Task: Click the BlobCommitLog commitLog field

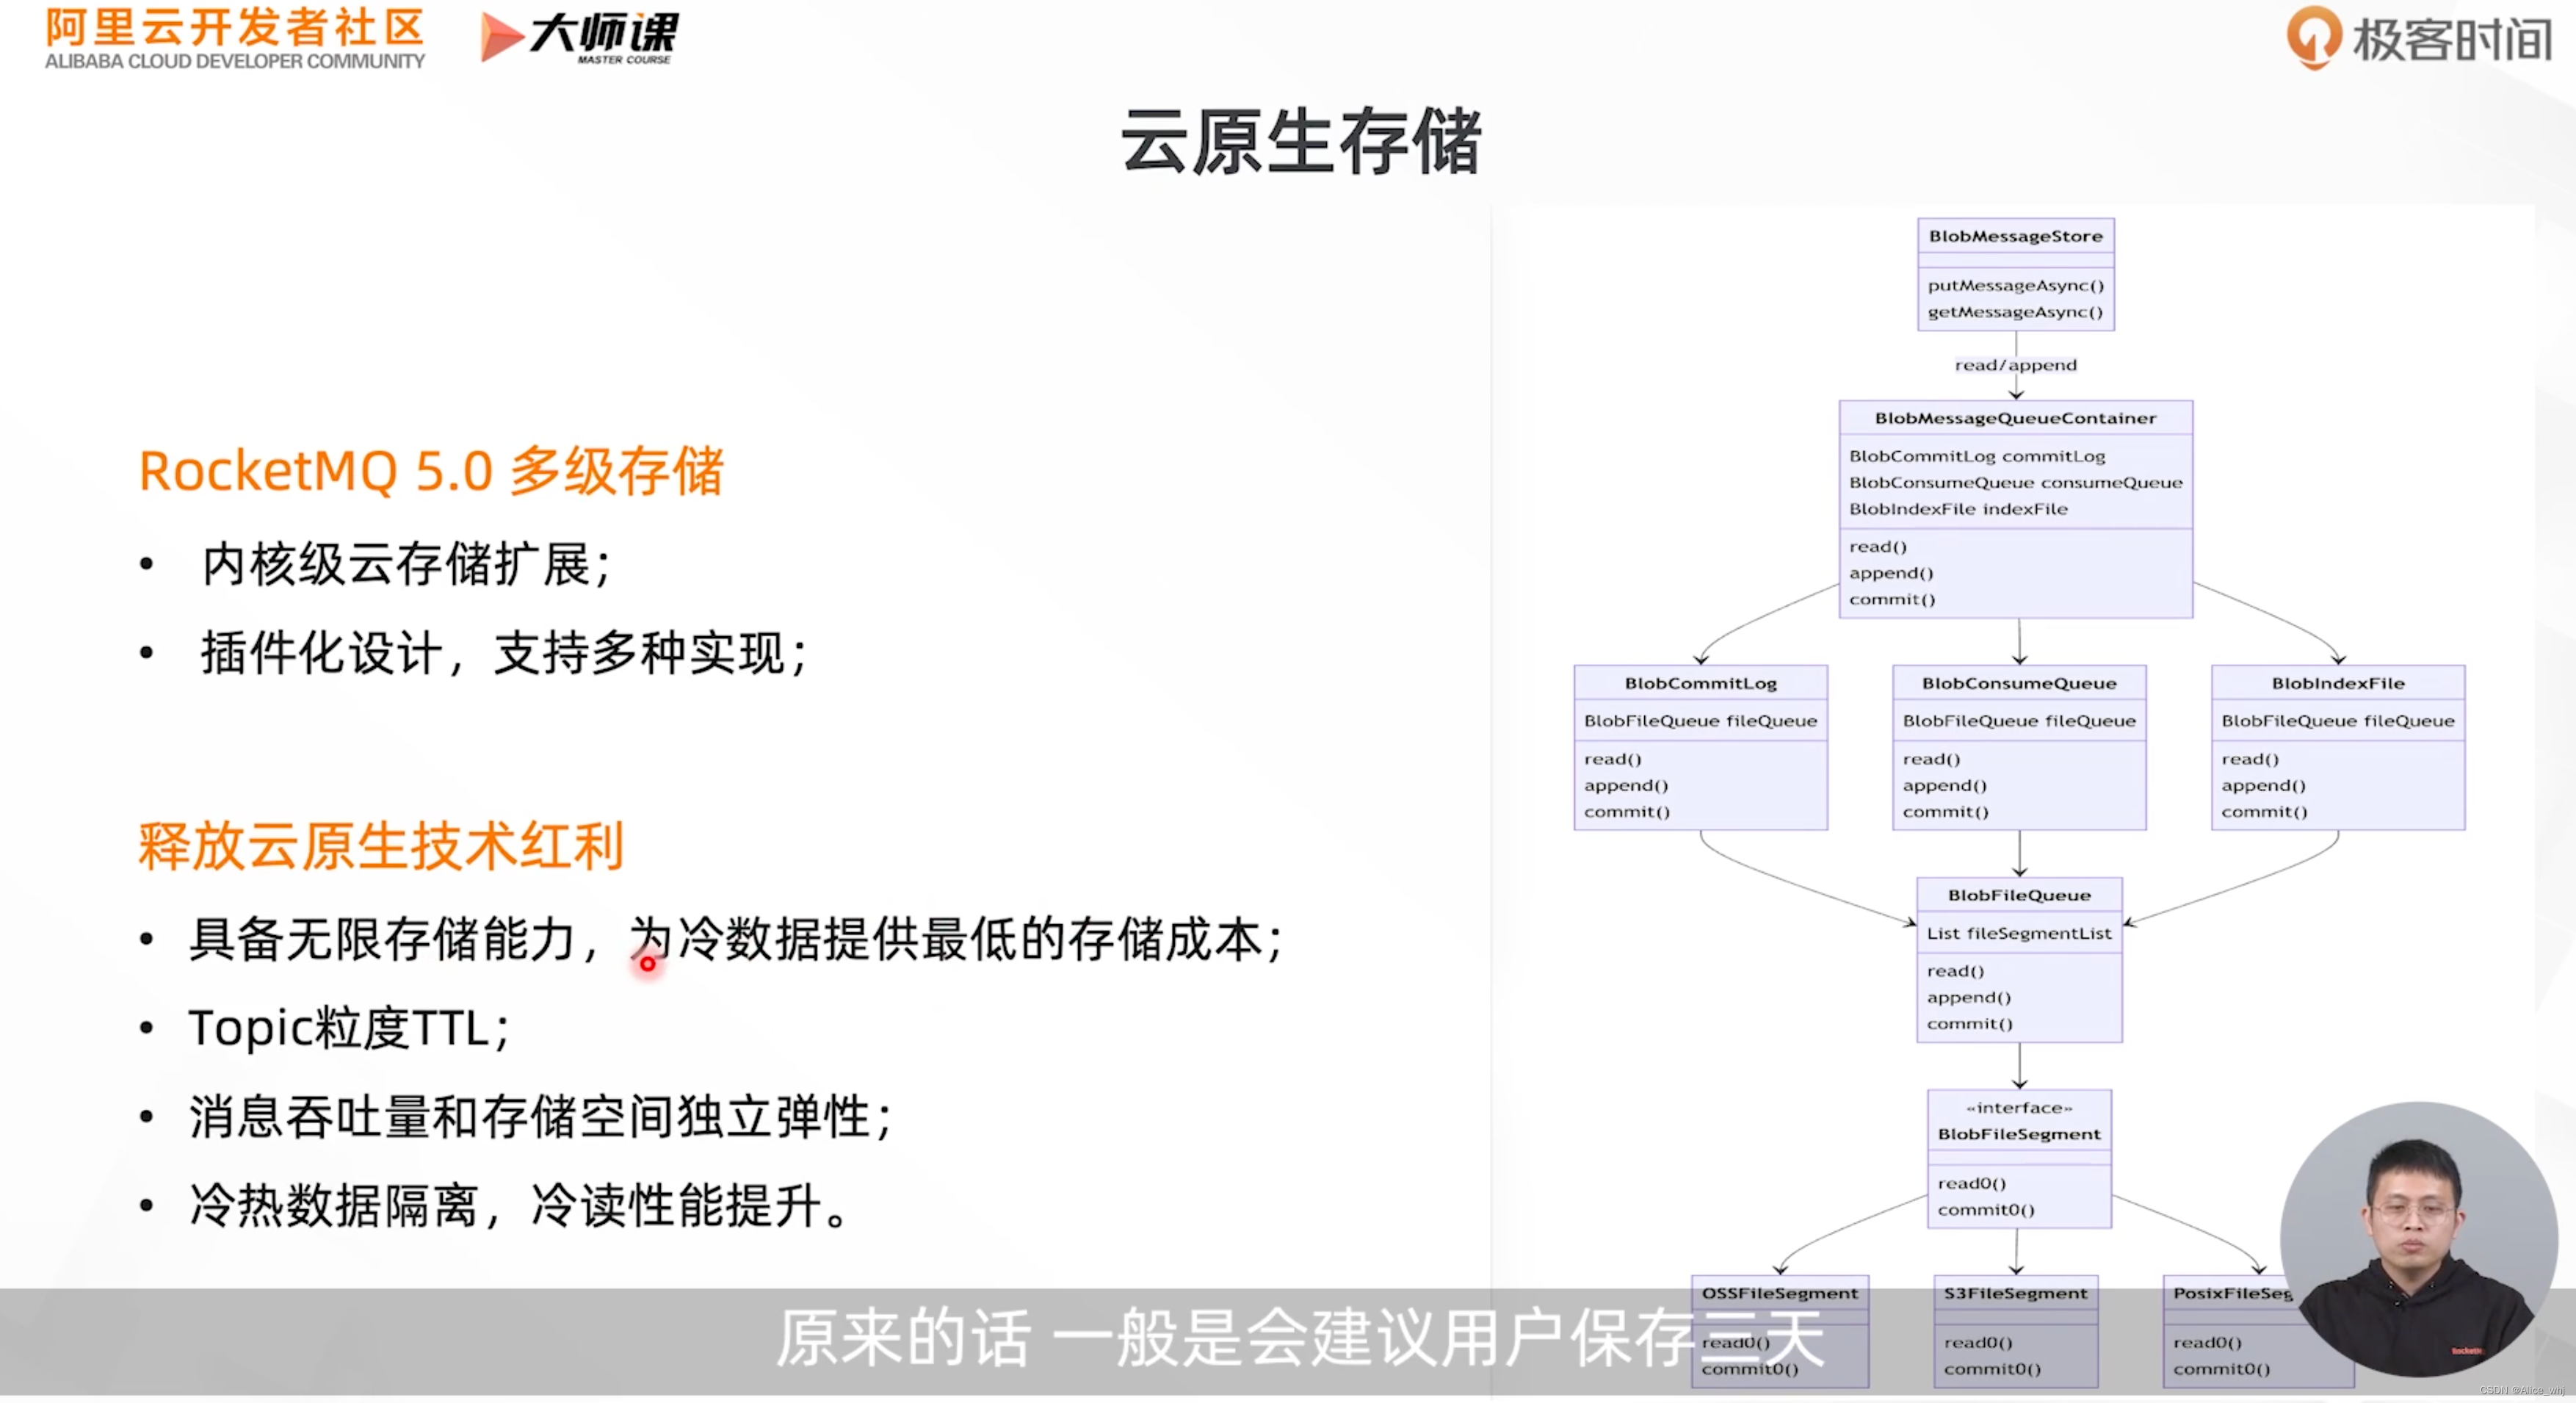Action: (x=1976, y=456)
